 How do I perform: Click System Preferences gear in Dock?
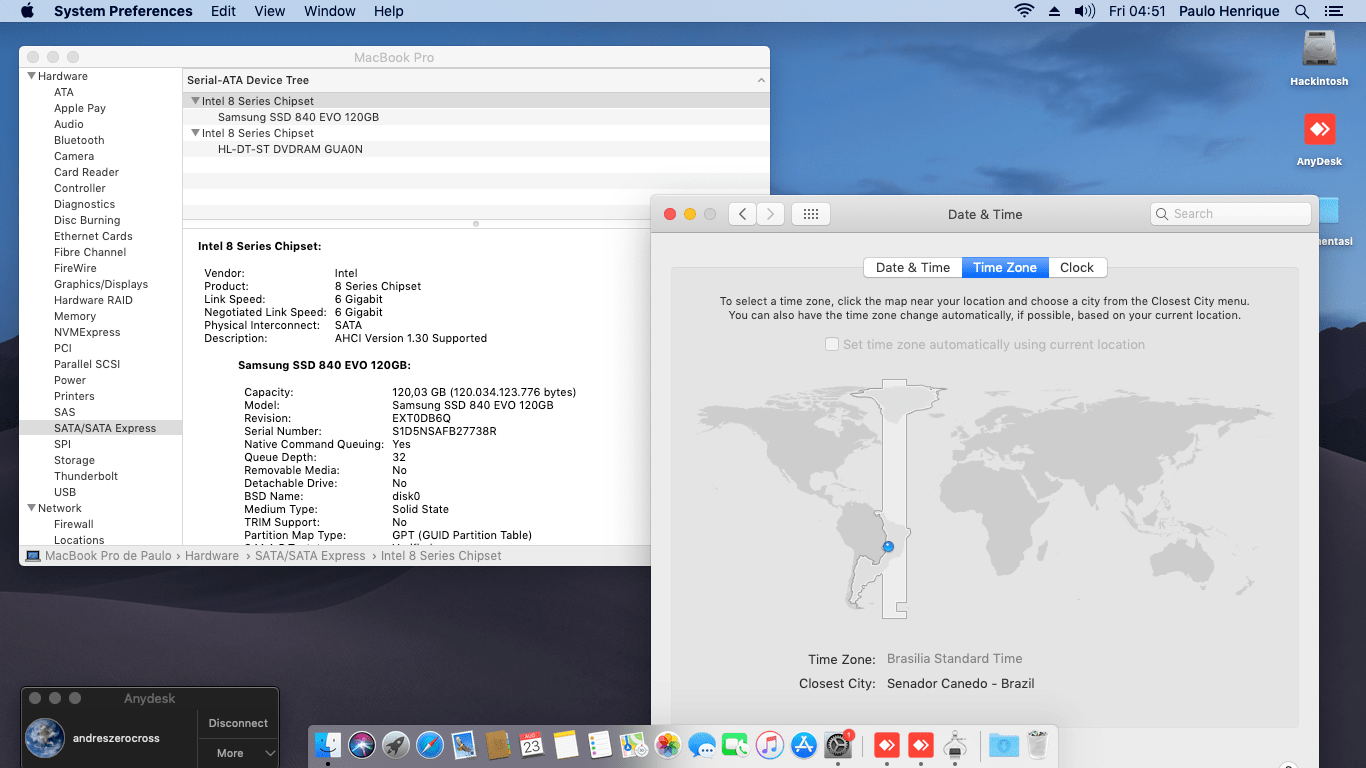tap(837, 745)
